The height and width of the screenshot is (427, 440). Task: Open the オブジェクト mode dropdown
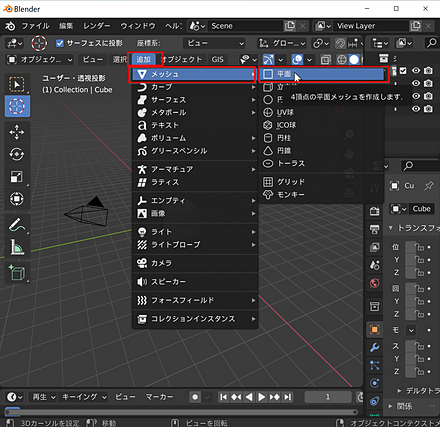pyautogui.click(x=40, y=60)
